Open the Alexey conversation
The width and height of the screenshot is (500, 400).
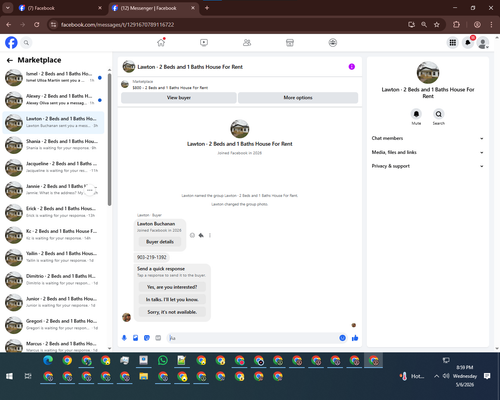pyautogui.click(x=53, y=100)
